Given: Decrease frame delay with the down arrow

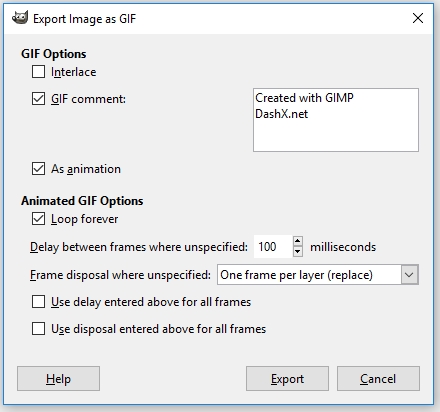Looking at the screenshot, I should (298, 252).
